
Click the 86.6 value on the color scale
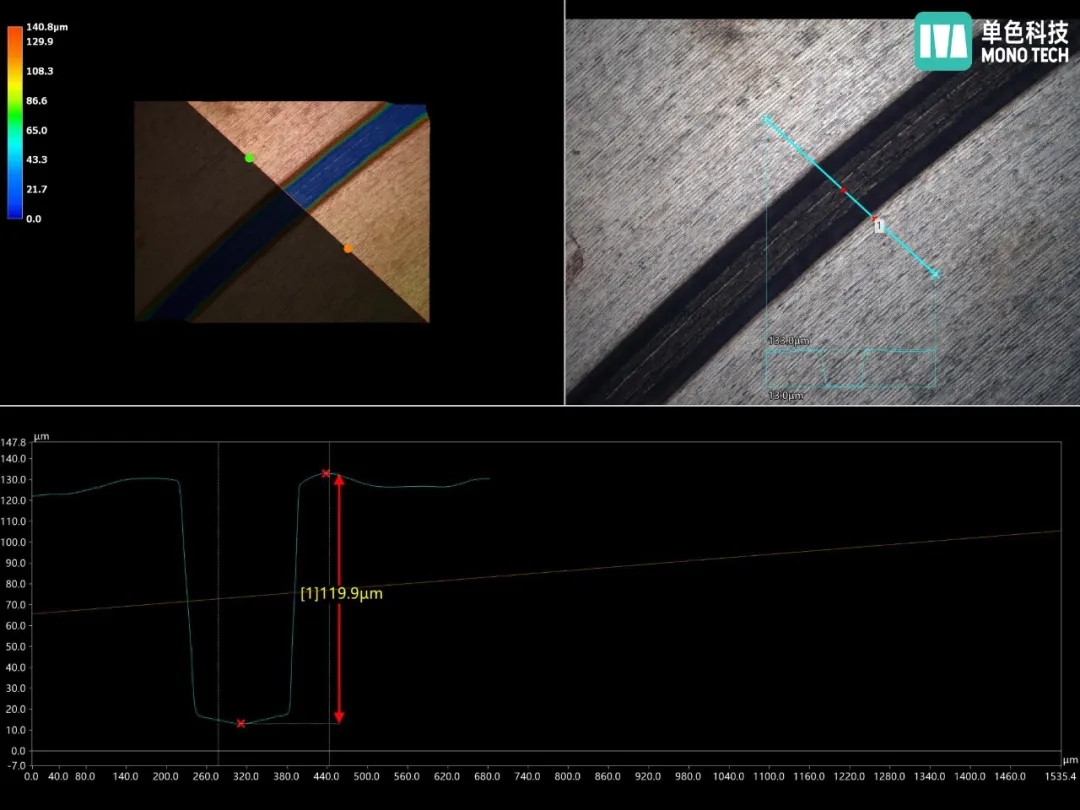tap(37, 101)
